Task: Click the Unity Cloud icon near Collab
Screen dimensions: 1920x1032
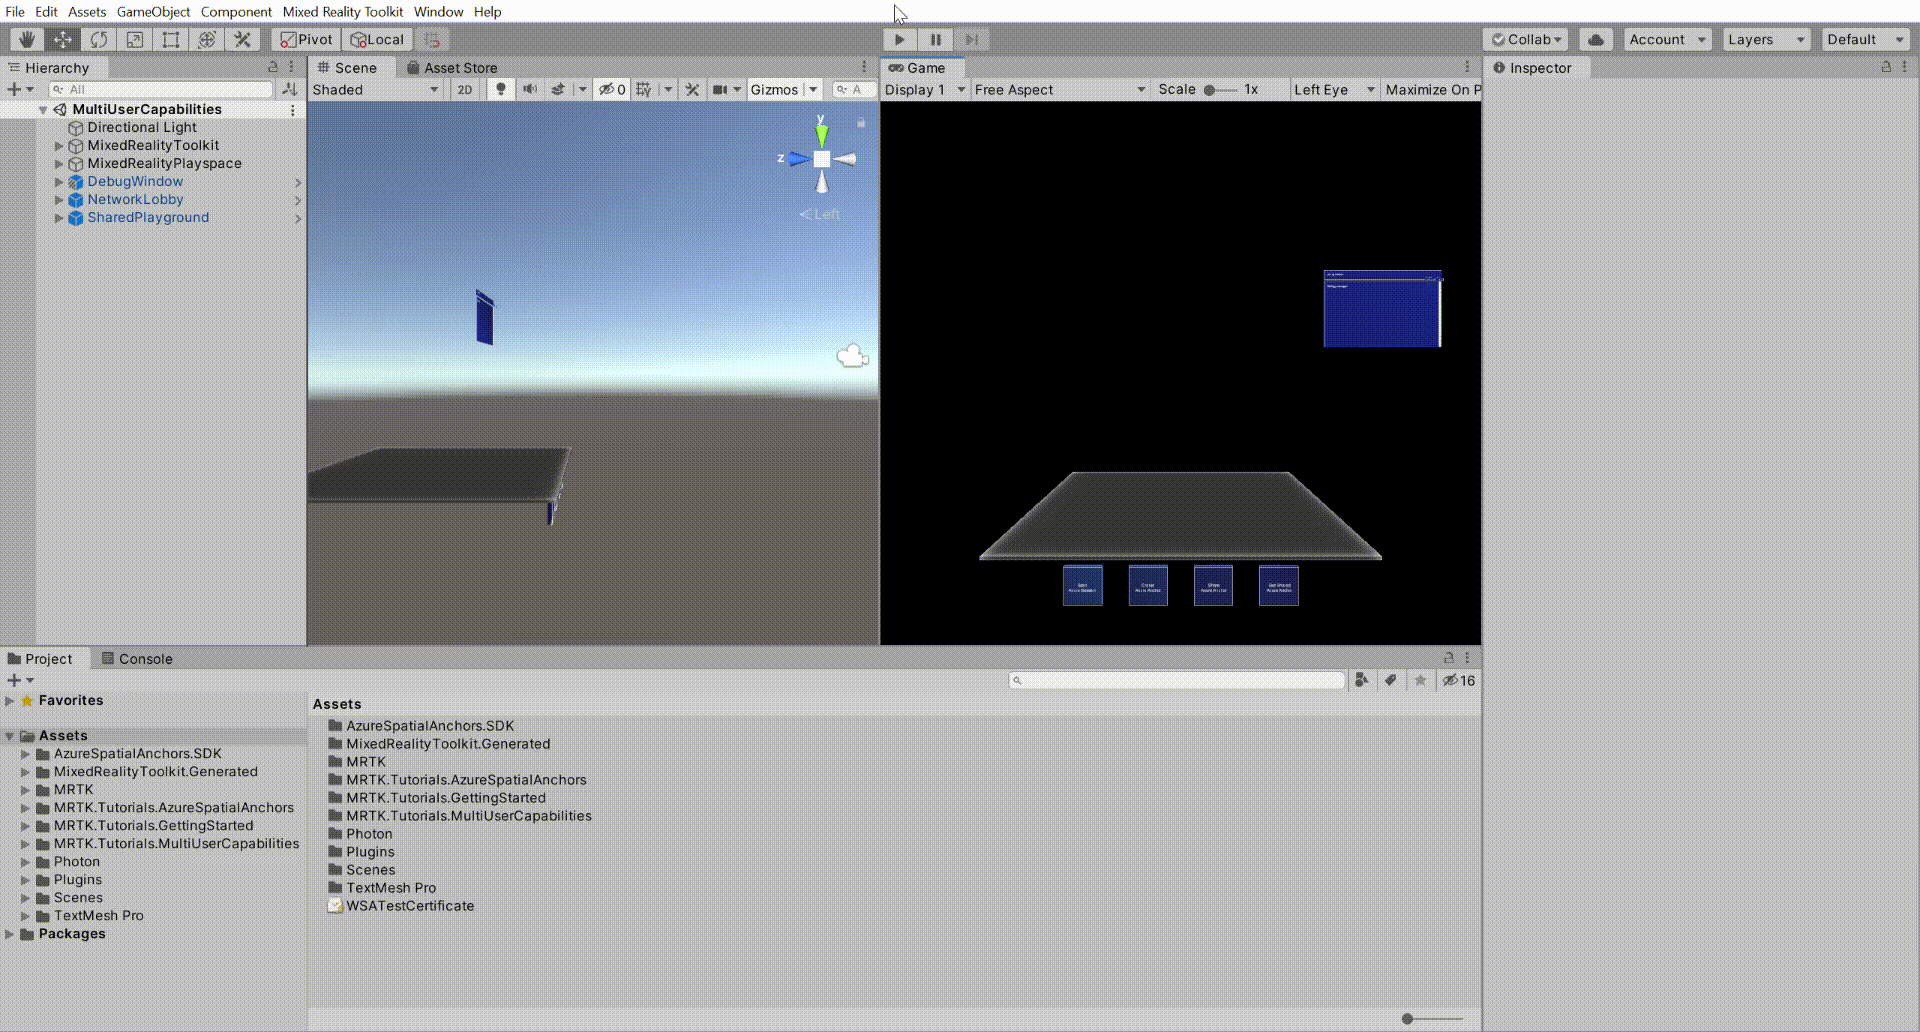Action: click(x=1595, y=39)
